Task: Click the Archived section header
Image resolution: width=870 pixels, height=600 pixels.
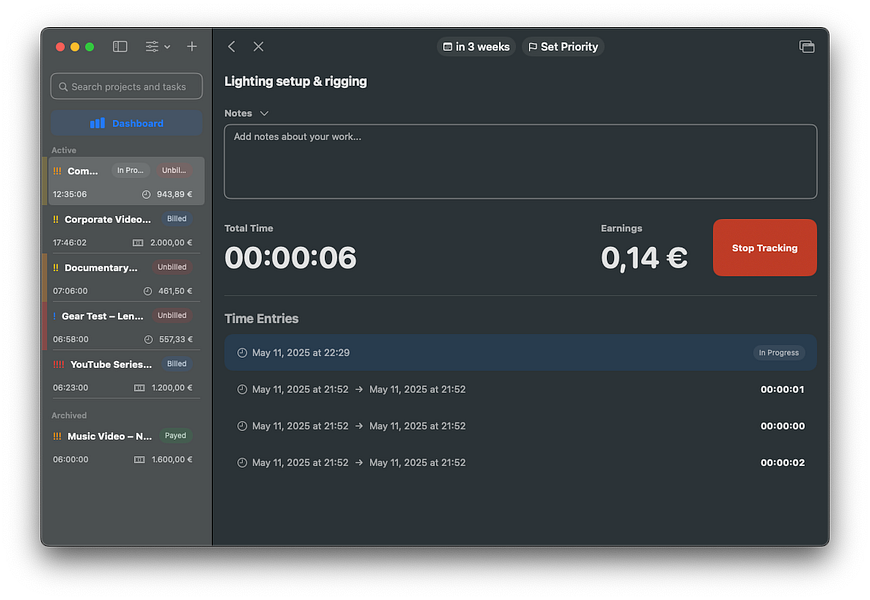Action: point(69,415)
